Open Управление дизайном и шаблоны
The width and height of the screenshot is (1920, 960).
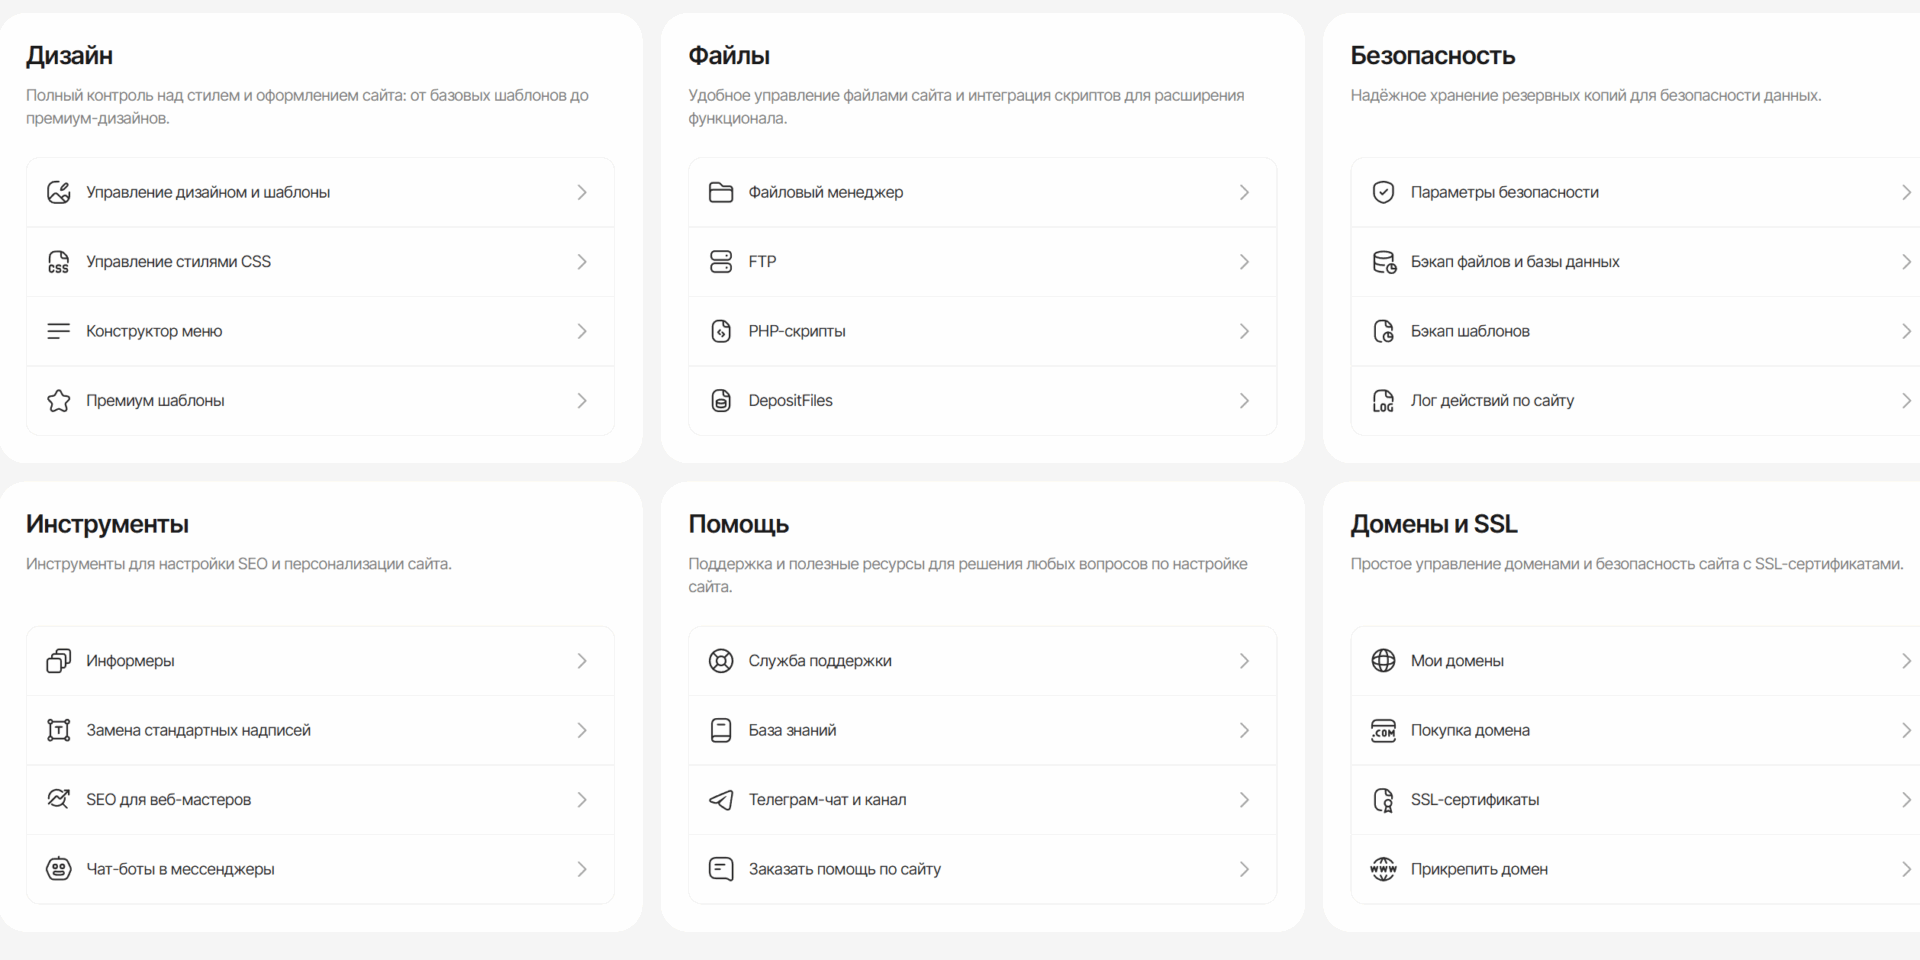click(208, 192)
